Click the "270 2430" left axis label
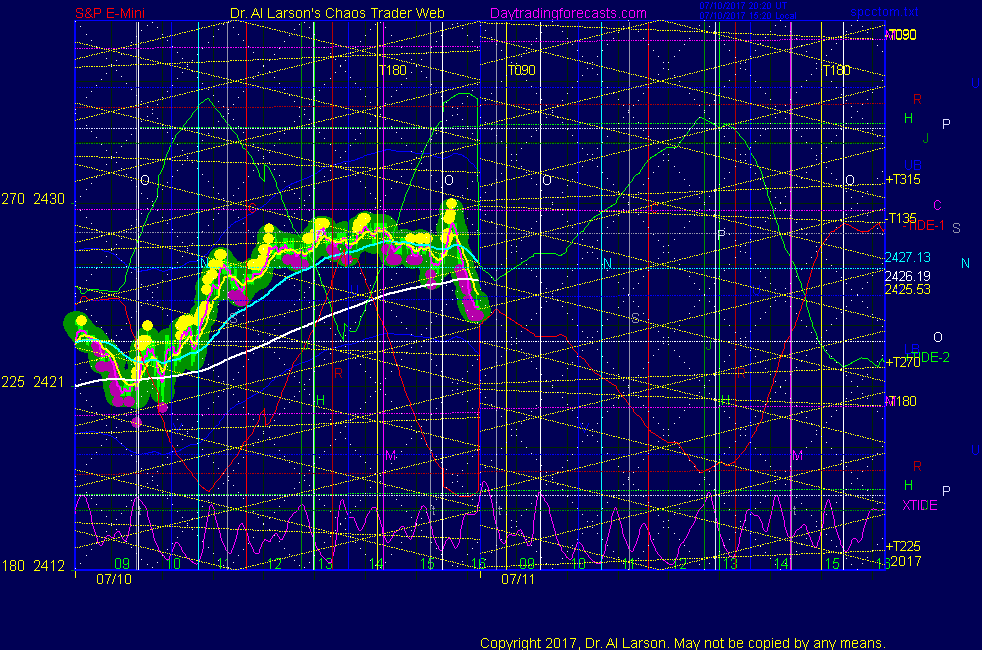 point(33,199)
